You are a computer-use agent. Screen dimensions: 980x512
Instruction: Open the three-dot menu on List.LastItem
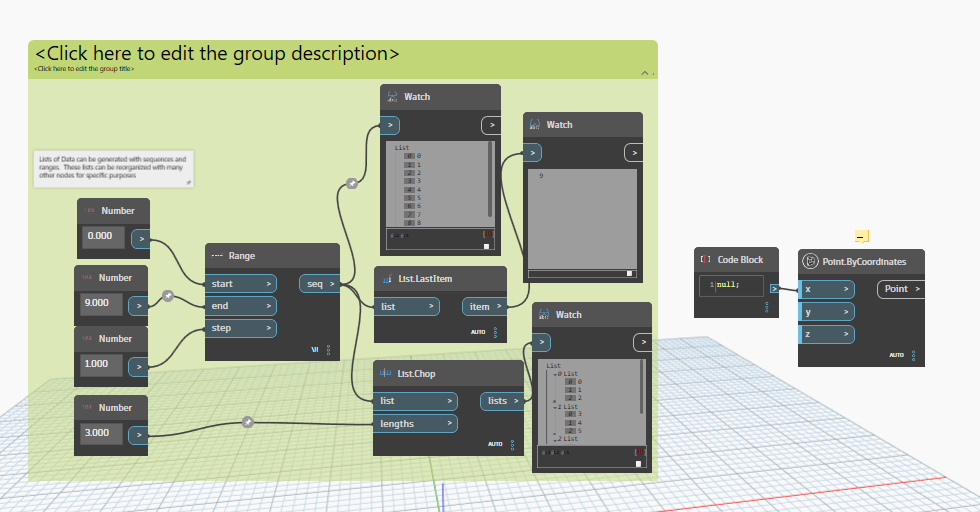(496, 332)
